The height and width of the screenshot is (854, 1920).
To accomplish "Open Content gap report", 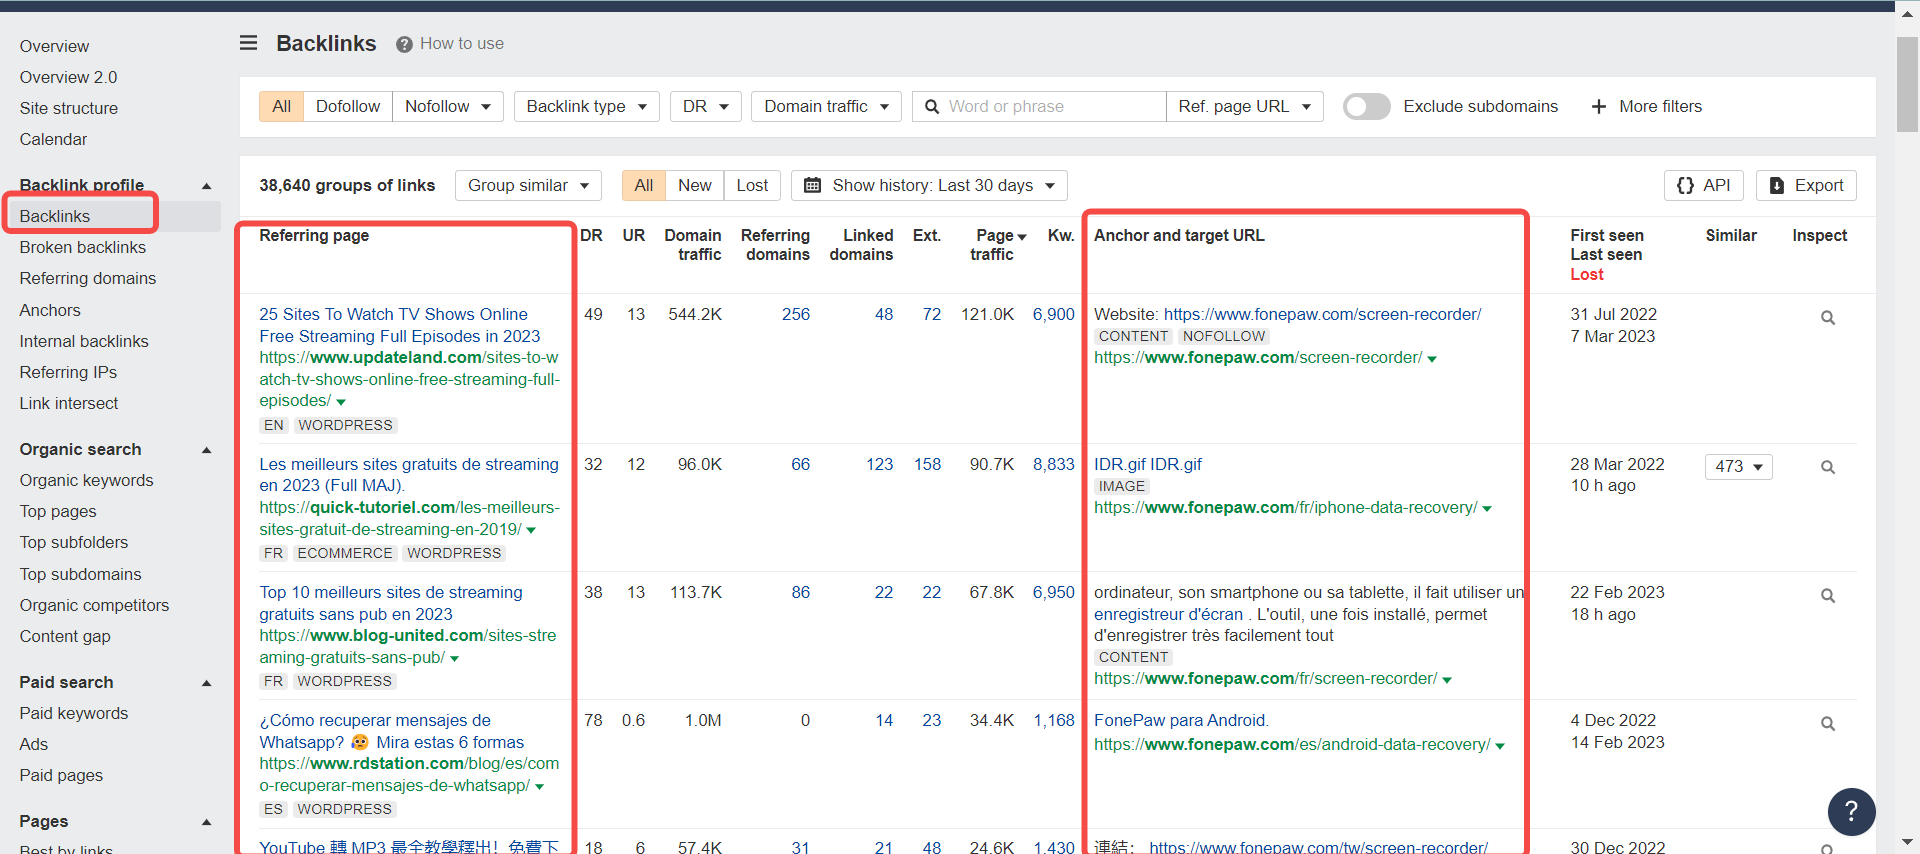I will point(65,636).
